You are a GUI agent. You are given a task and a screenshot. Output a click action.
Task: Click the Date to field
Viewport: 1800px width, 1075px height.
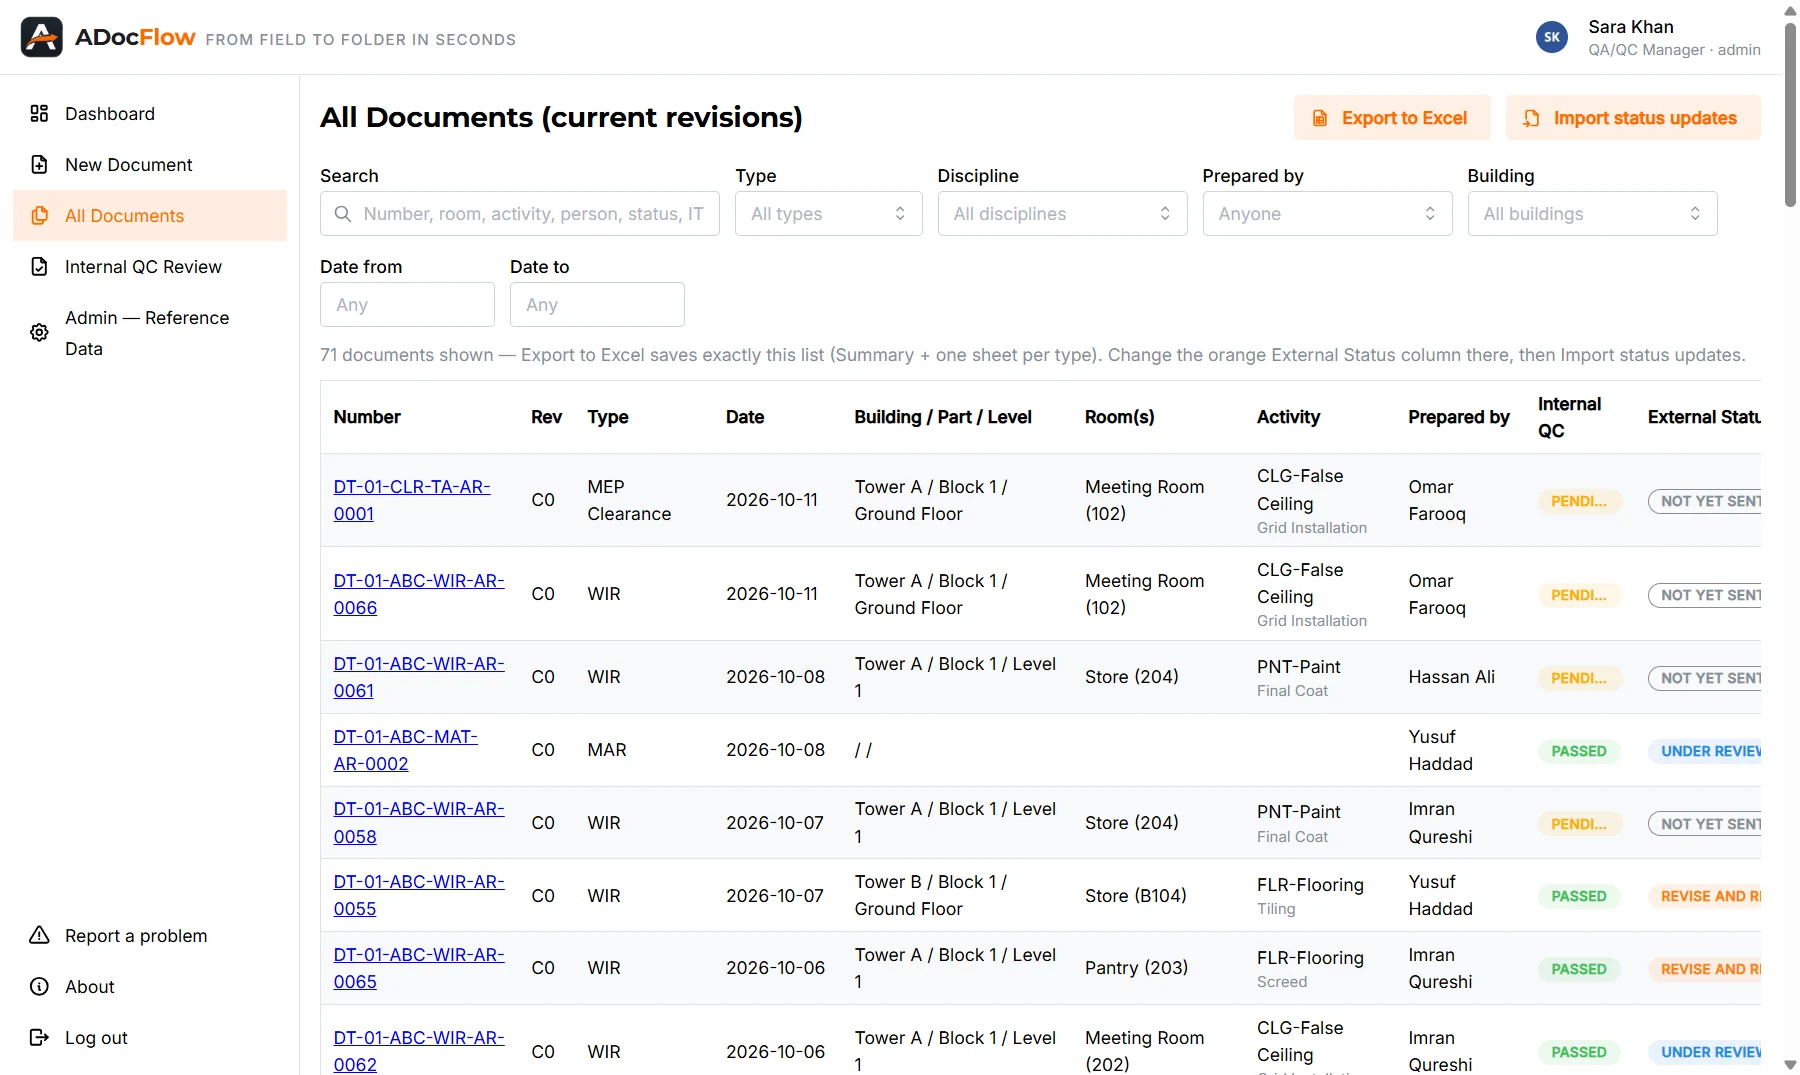597,304
